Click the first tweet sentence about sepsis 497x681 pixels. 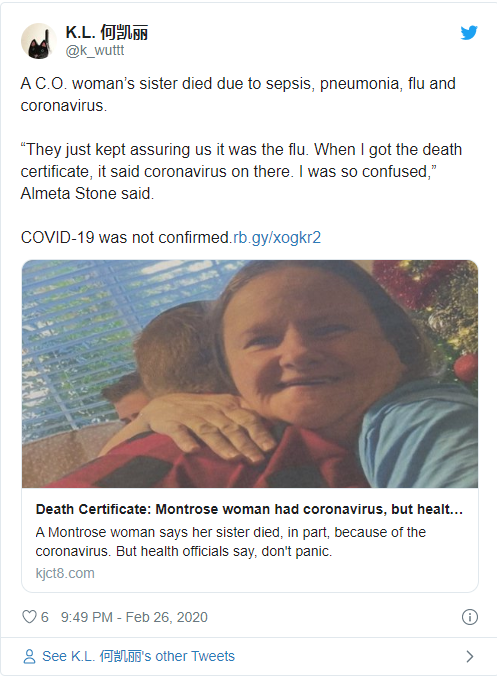[238, 94]
